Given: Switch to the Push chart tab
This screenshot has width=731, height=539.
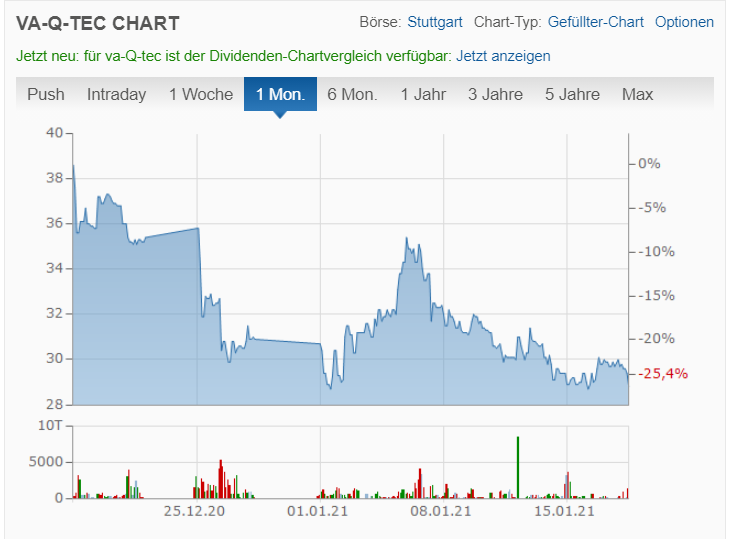Looking at the screenshot, I should [x=46, y=94].
